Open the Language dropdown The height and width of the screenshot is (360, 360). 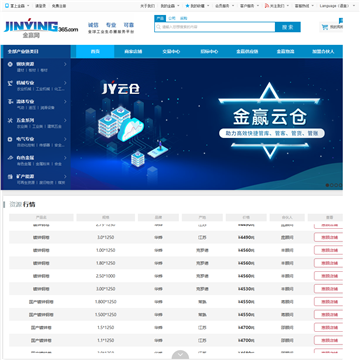[336, 6]
